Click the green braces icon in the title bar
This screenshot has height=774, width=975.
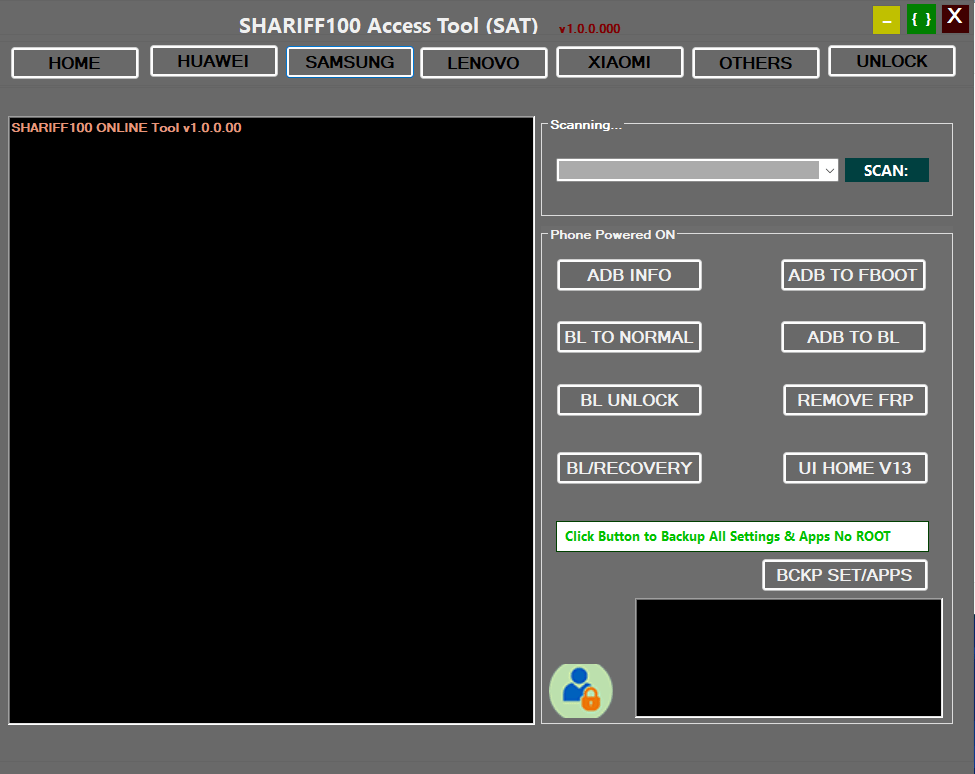[x=920, y=18]
